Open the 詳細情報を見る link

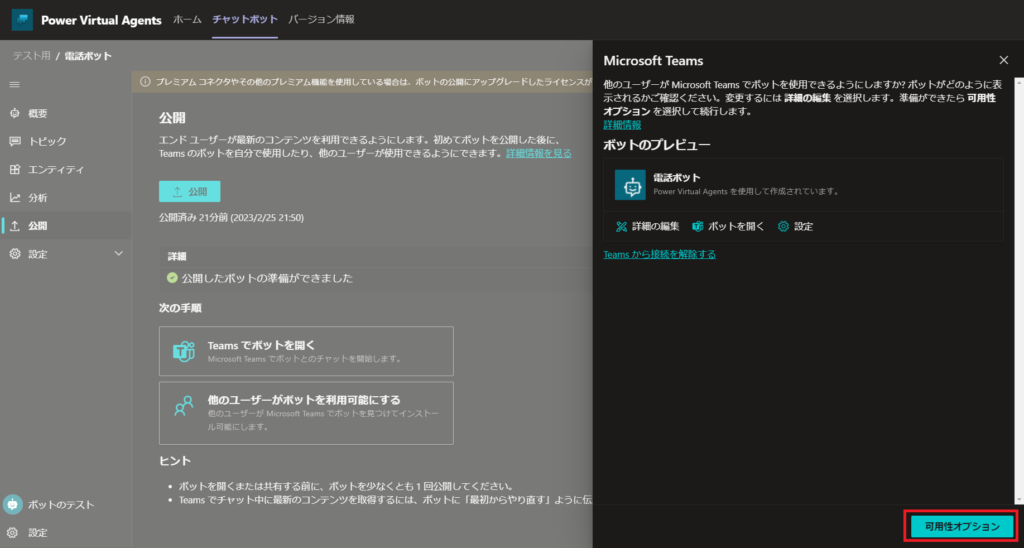[x=539, y=153]
